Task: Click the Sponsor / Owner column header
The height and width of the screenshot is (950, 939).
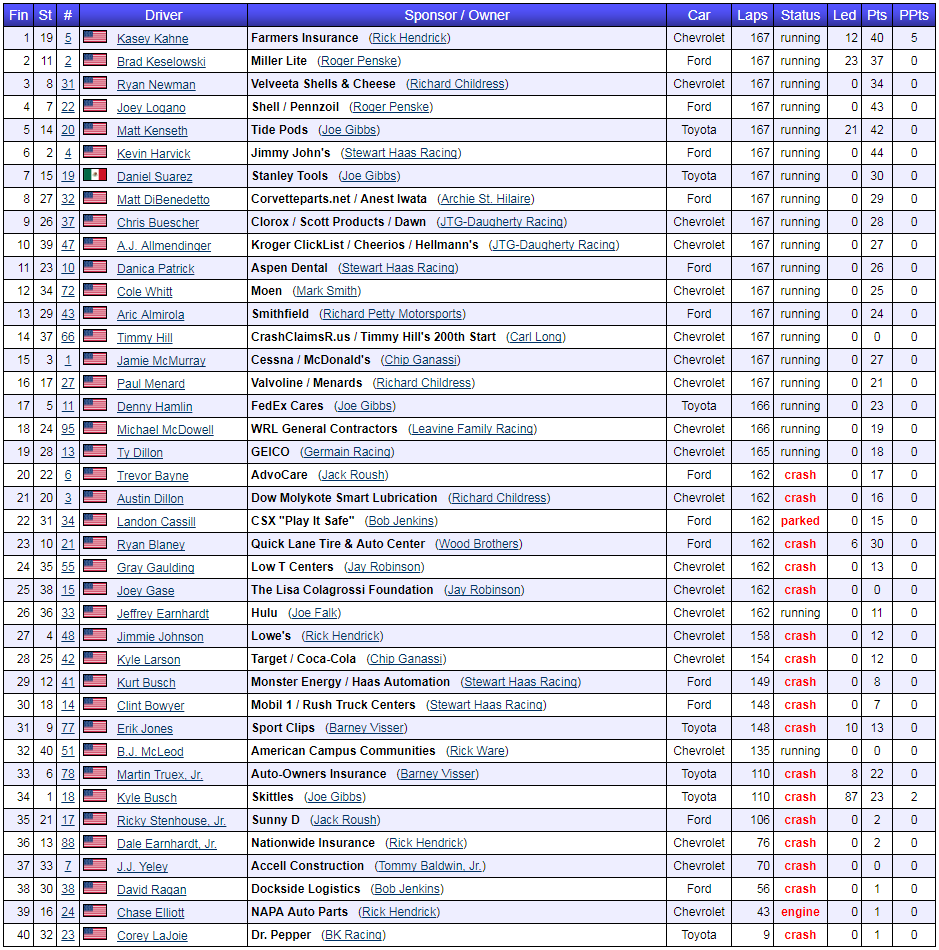Action: 457,15
